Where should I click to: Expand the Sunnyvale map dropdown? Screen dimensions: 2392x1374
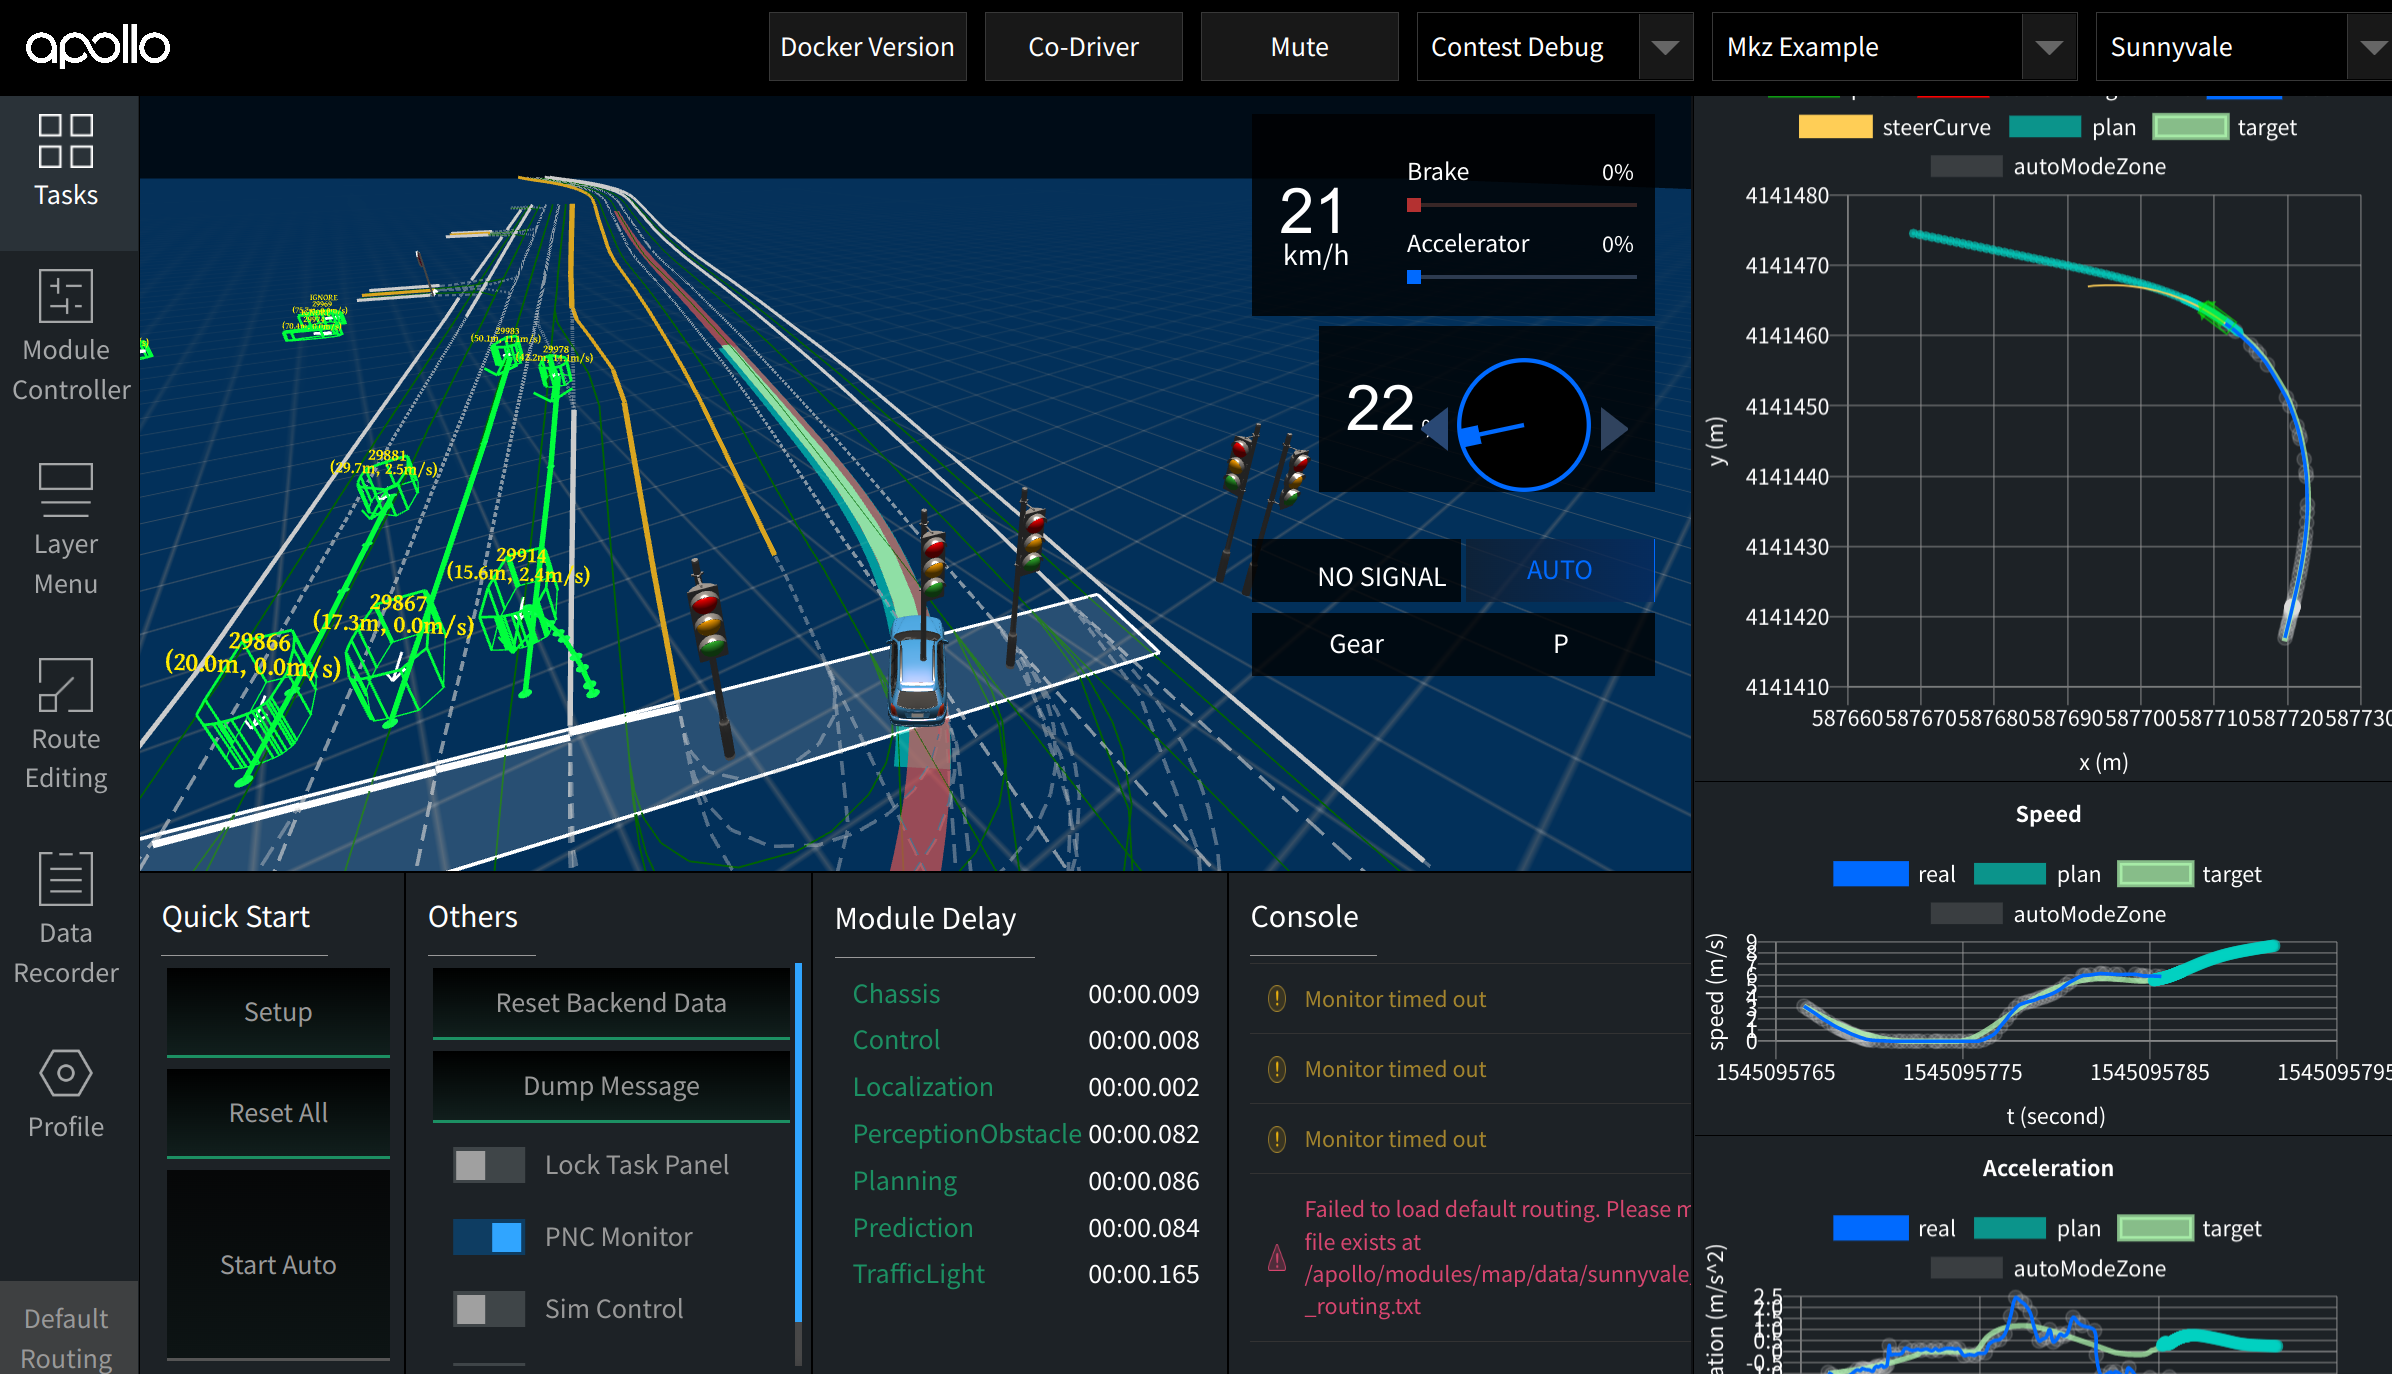coord(2371,47)
